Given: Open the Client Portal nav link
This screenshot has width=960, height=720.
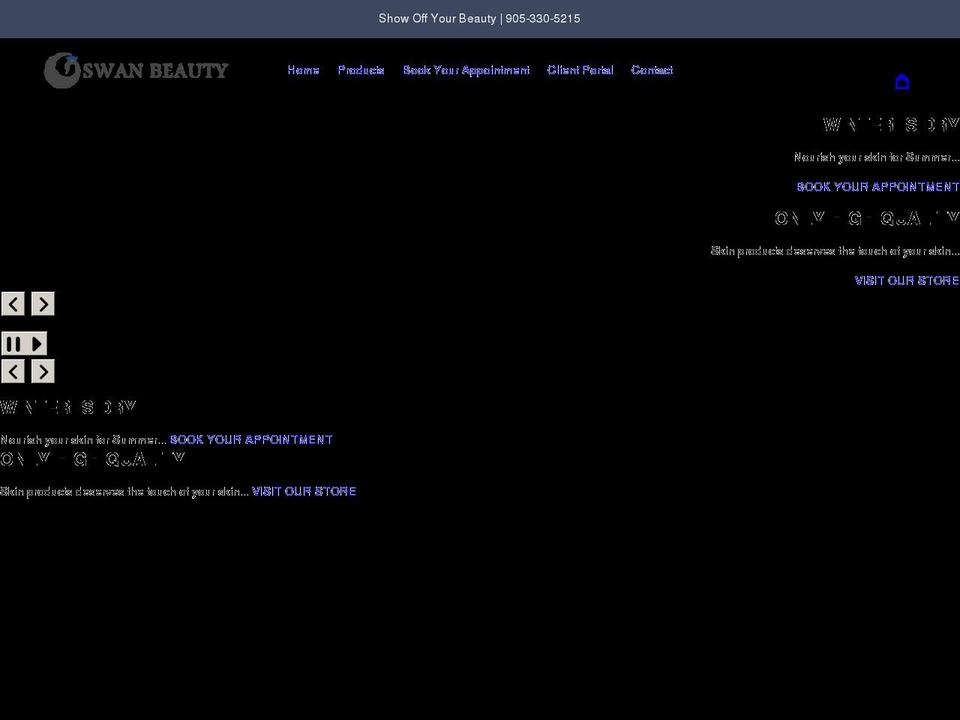Looking at the screenshot, I should click(580, 70).
